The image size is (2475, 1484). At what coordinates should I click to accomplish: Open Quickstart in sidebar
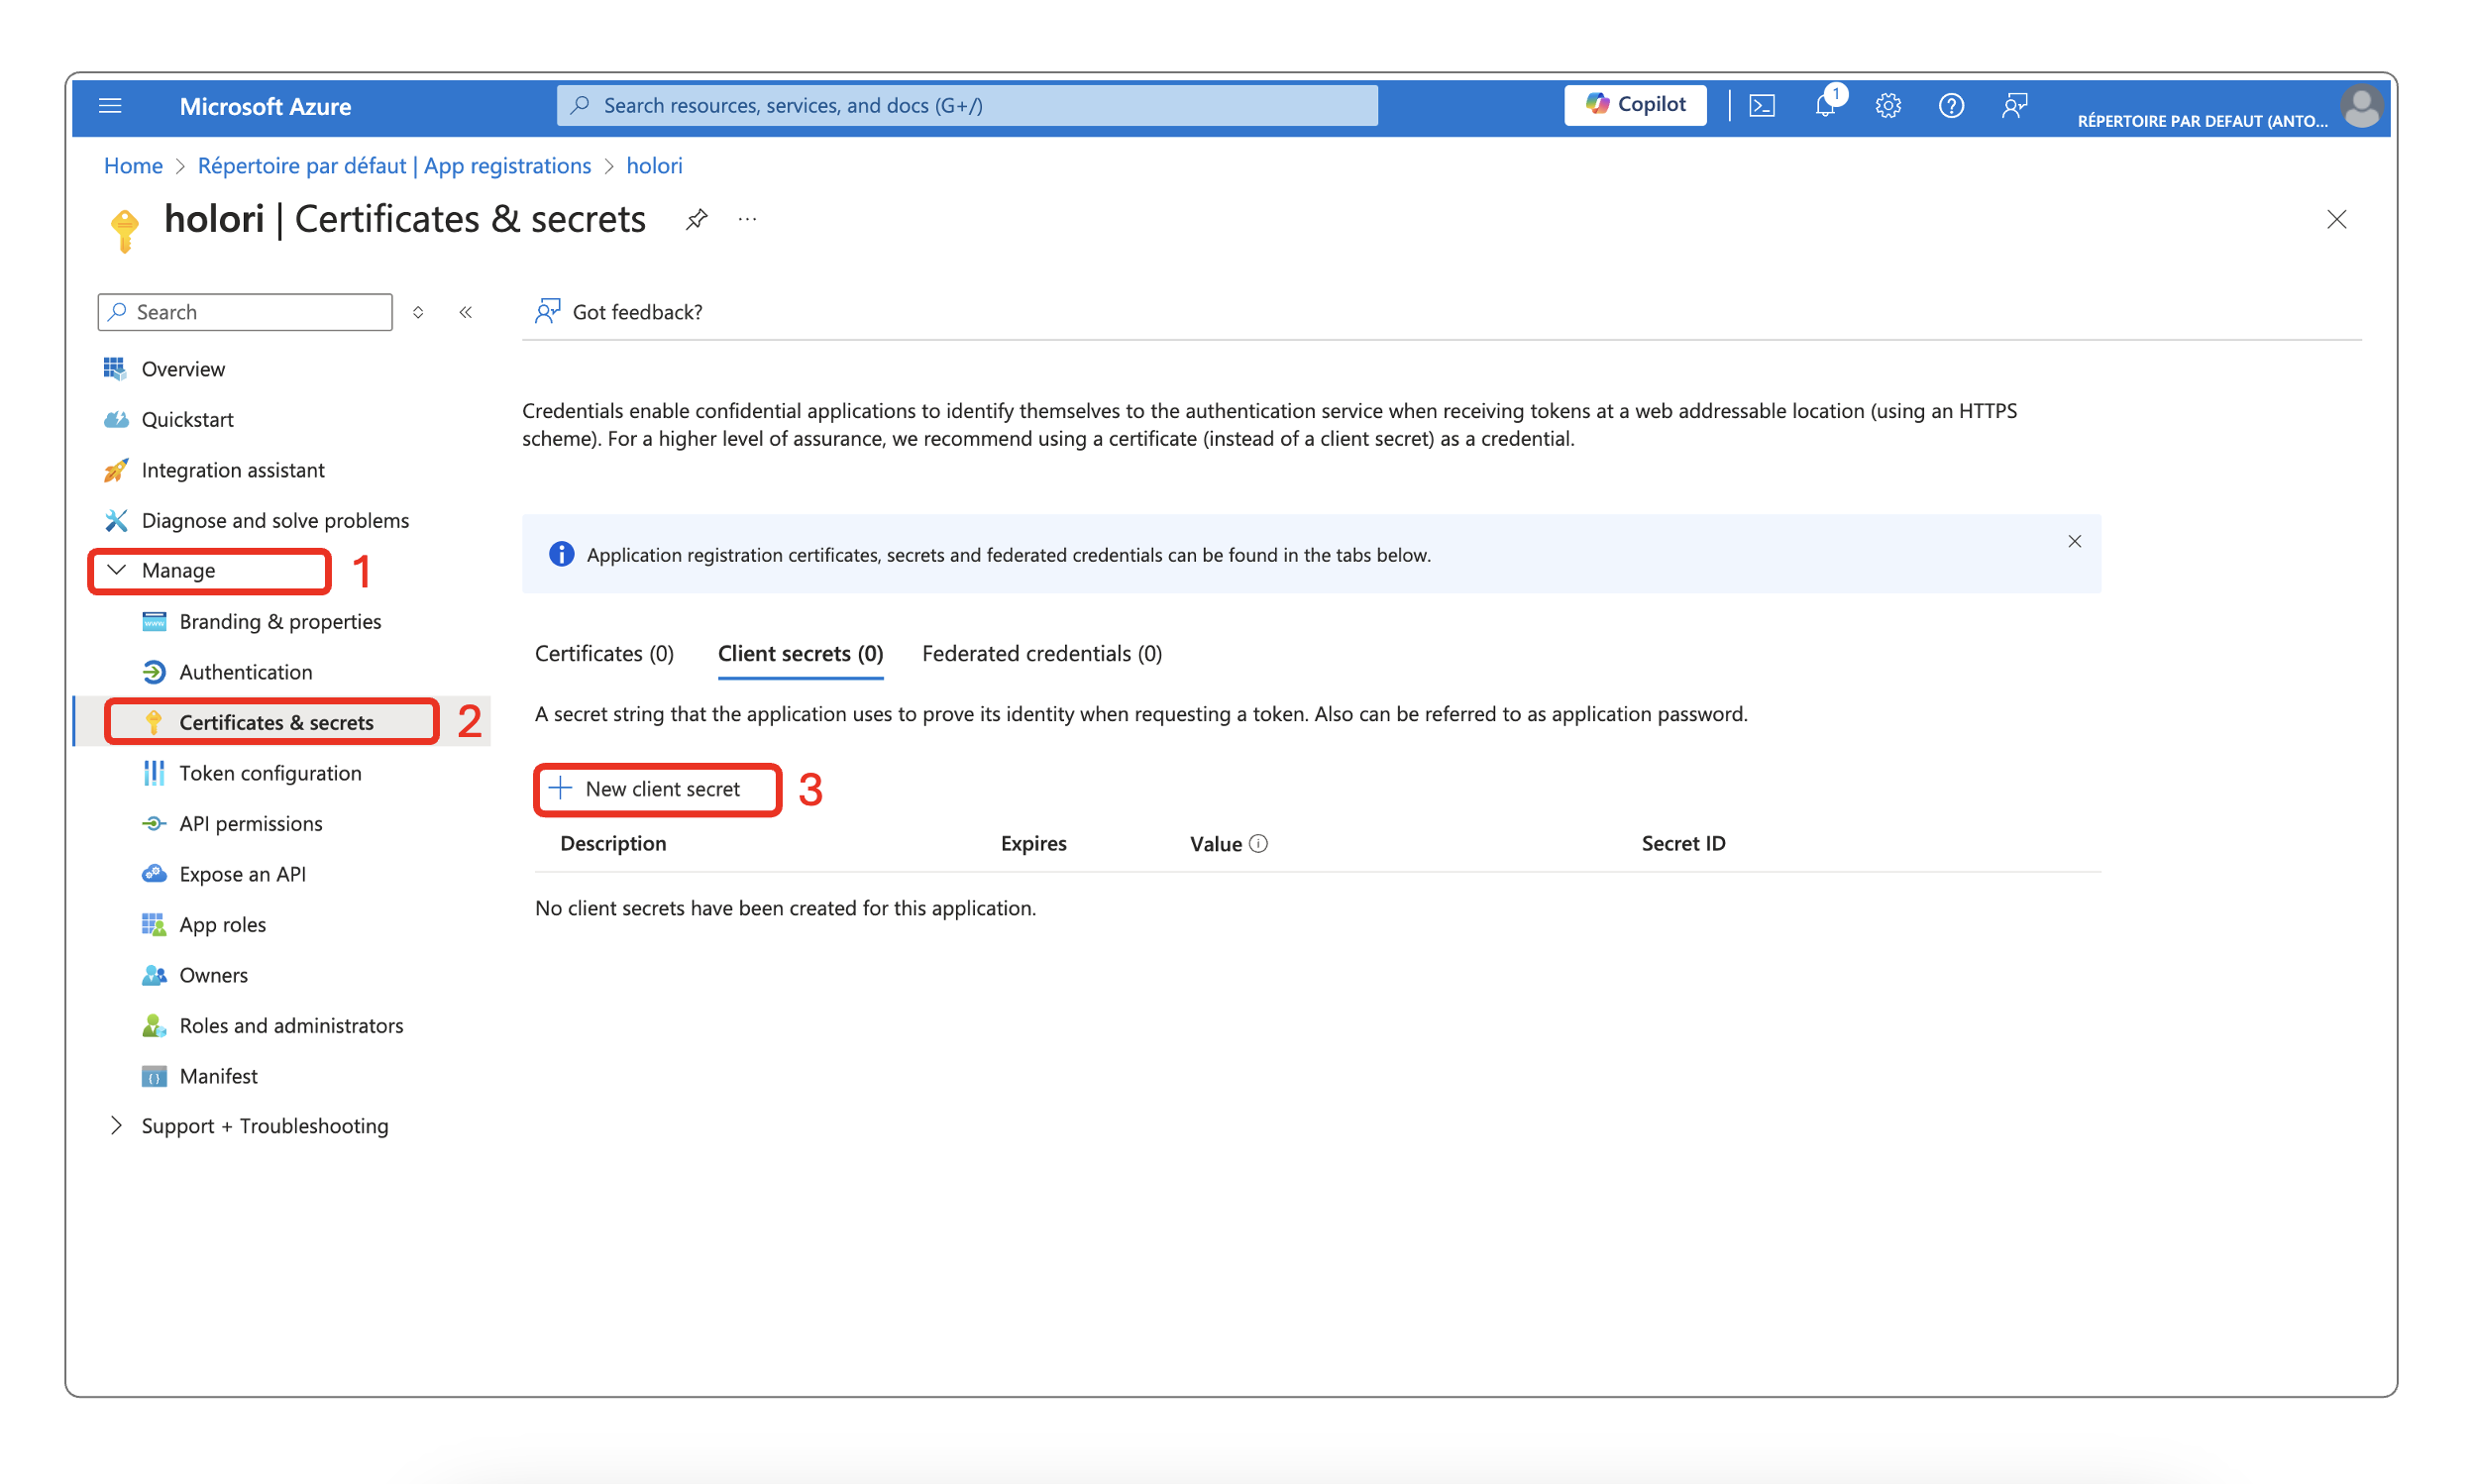tap(187, 419)
